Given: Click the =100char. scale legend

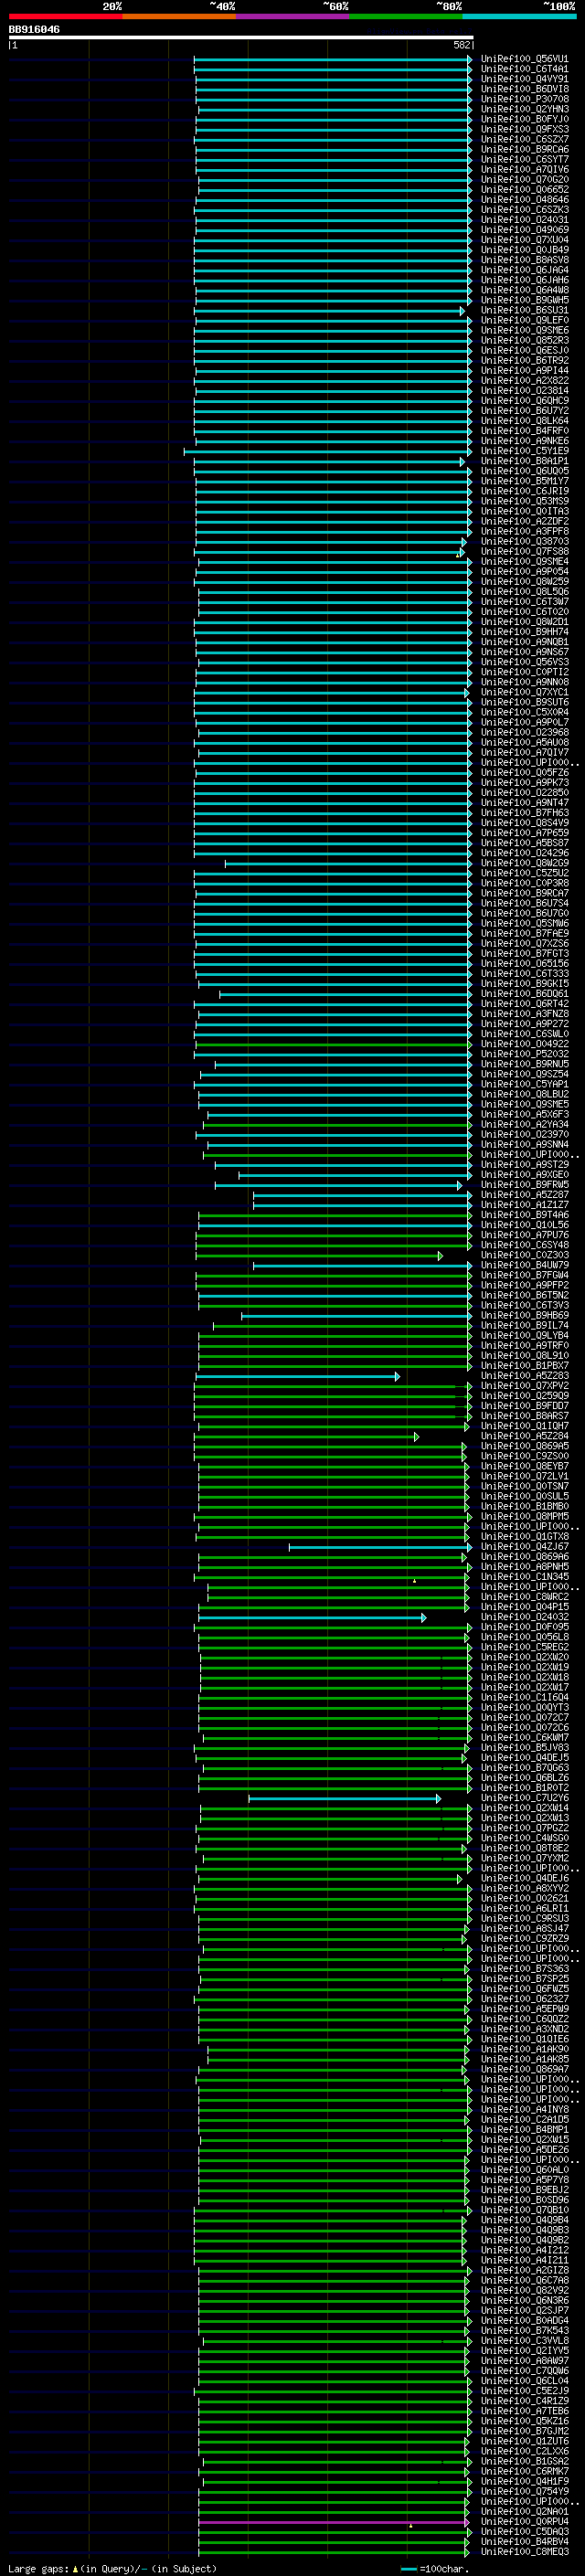Looking at the screenshot, I should point(435,2569).
